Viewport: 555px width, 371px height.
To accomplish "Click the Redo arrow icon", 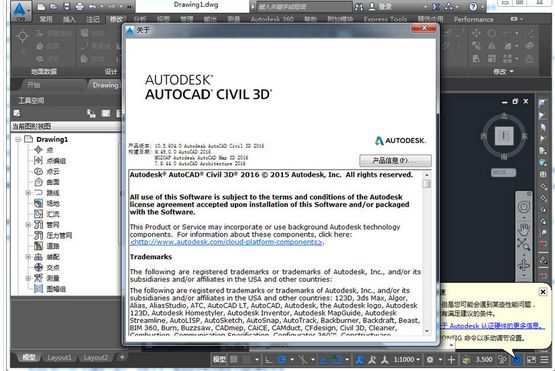I will pos(111,6).
